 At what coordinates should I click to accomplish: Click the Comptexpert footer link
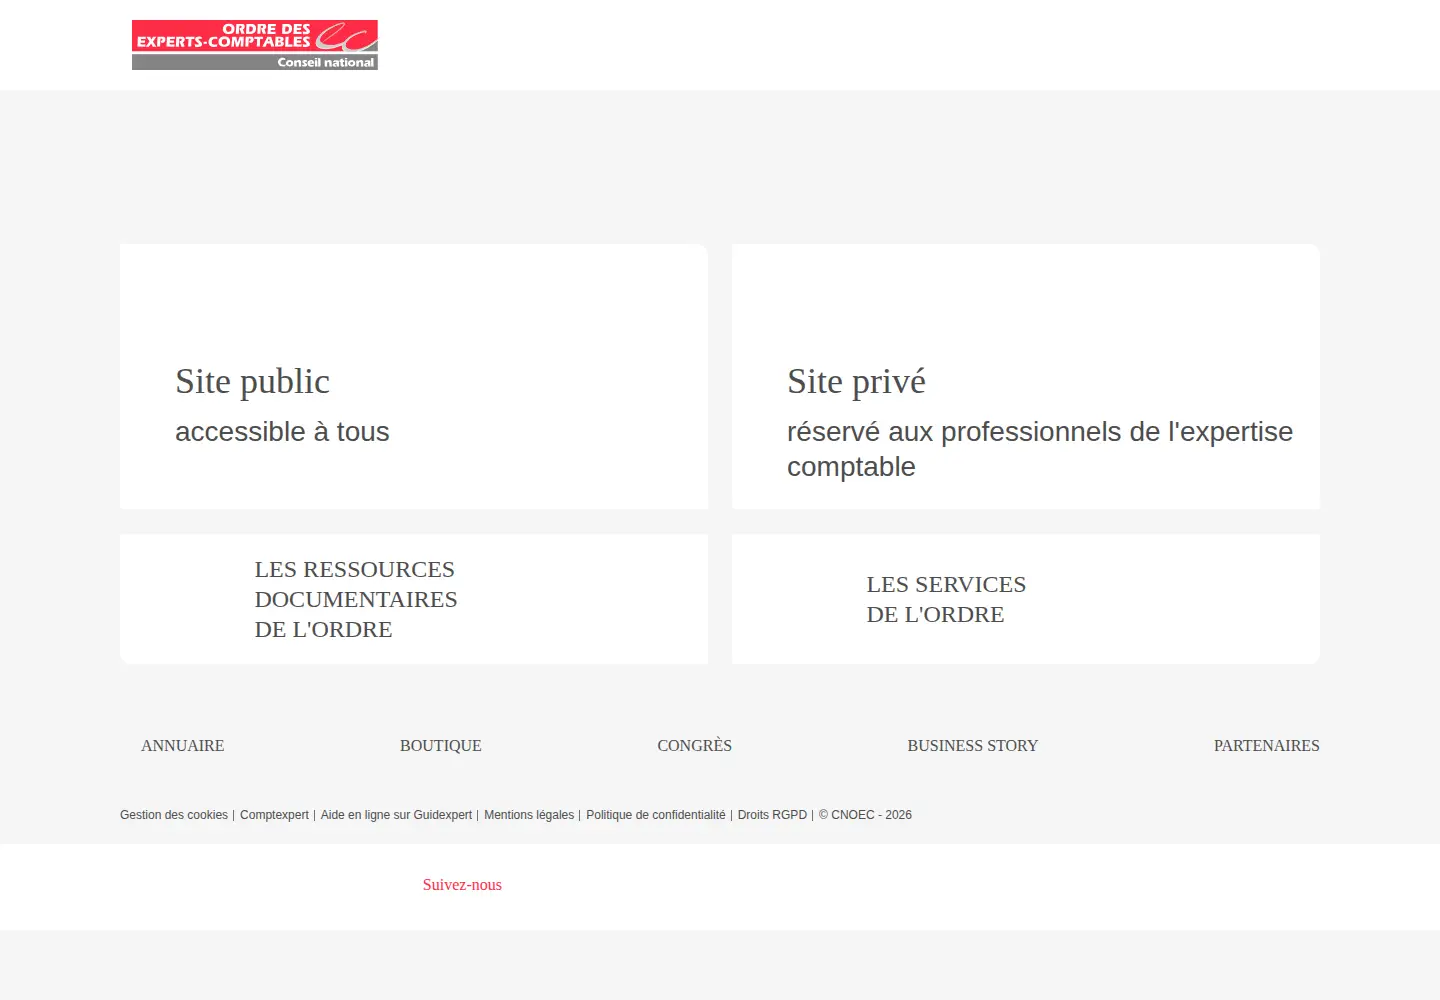pyautogui.click(x=274, y=815)
